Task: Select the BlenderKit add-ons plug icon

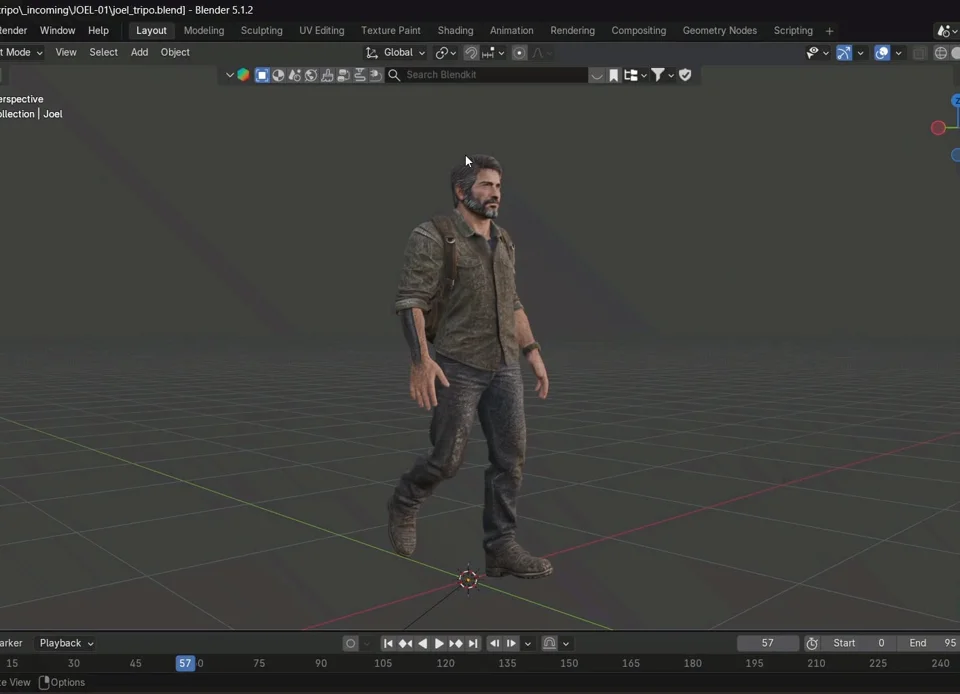Action: pos(376,75)
